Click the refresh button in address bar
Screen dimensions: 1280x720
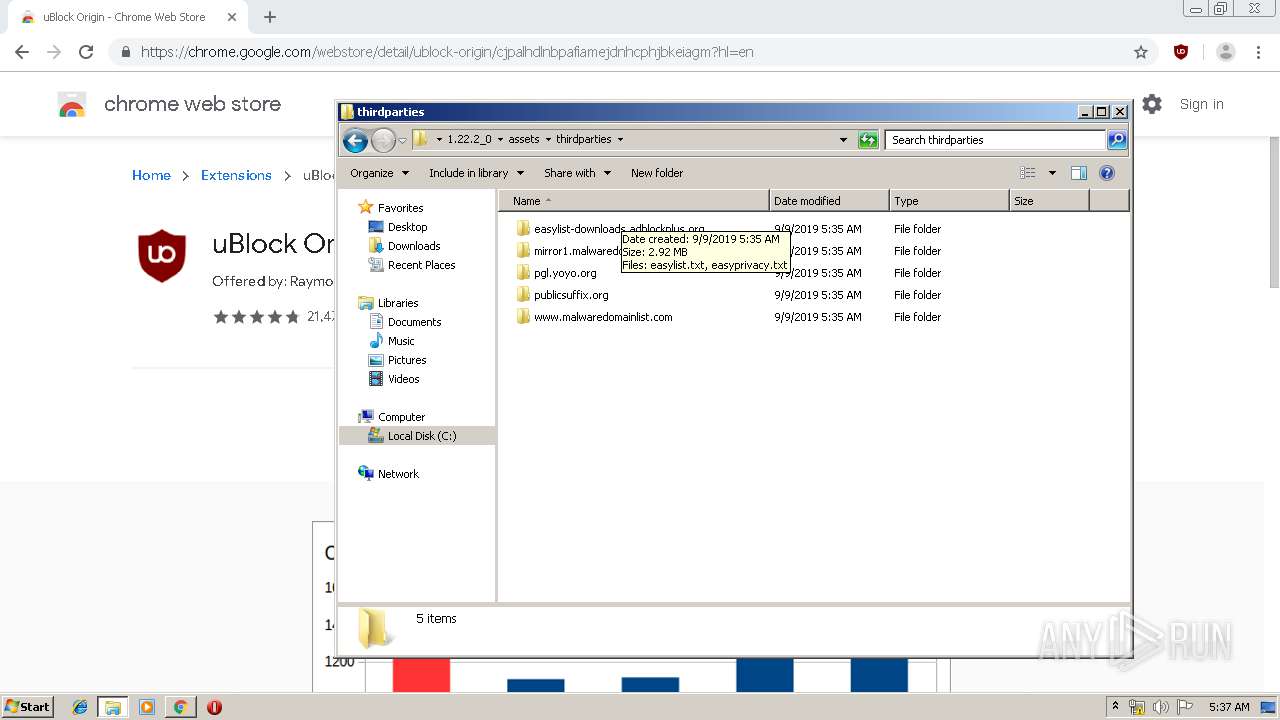[x=868, y=140]
